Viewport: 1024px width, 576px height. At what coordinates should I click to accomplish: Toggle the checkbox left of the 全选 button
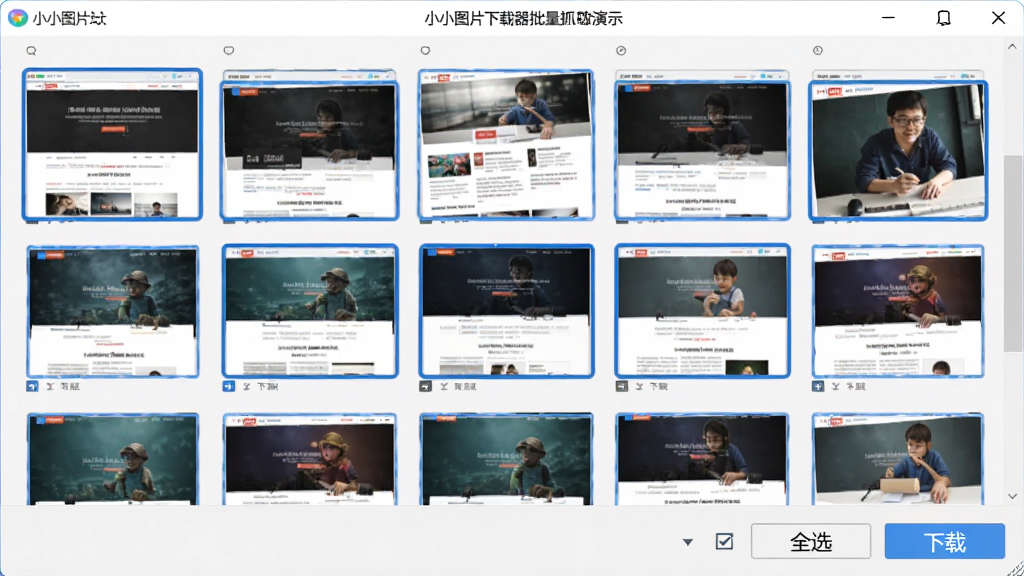click(724, 541)
